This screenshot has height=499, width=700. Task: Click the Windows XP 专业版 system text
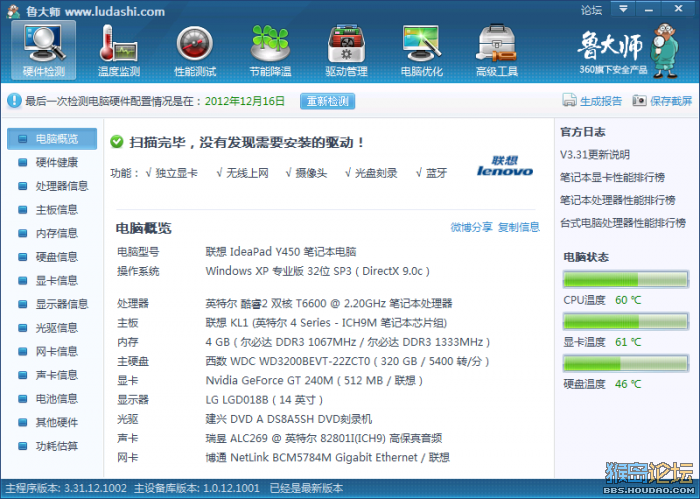317,271
